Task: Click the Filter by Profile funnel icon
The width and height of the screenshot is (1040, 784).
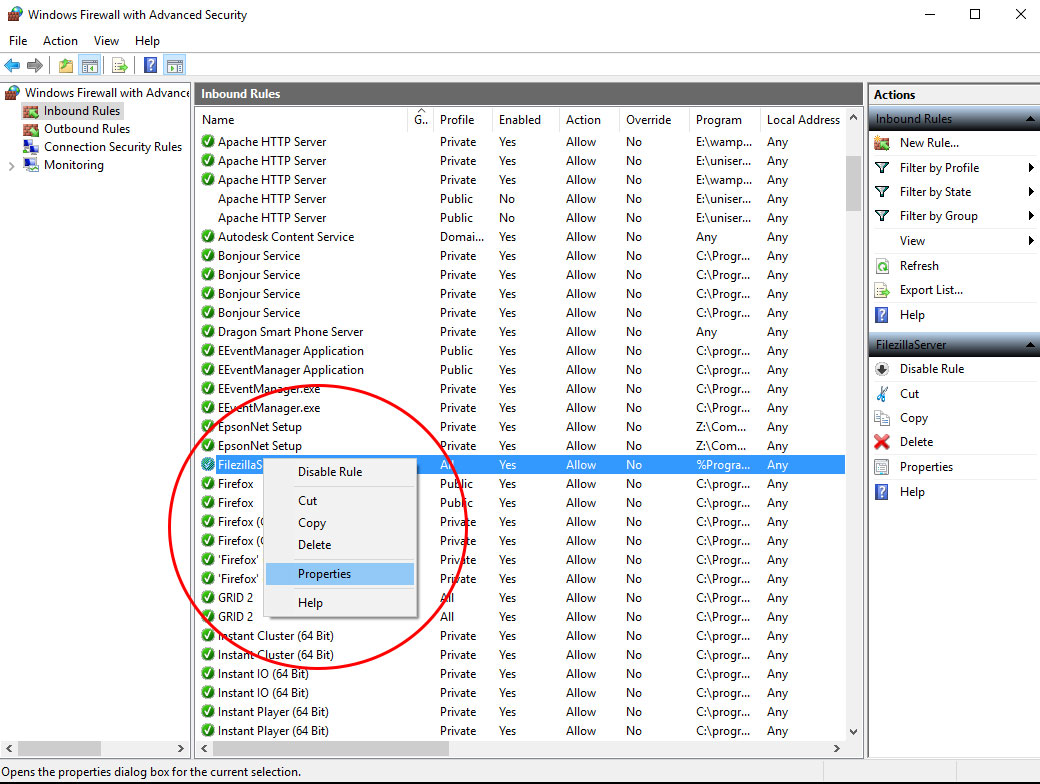Action: [x=882, y=168]
